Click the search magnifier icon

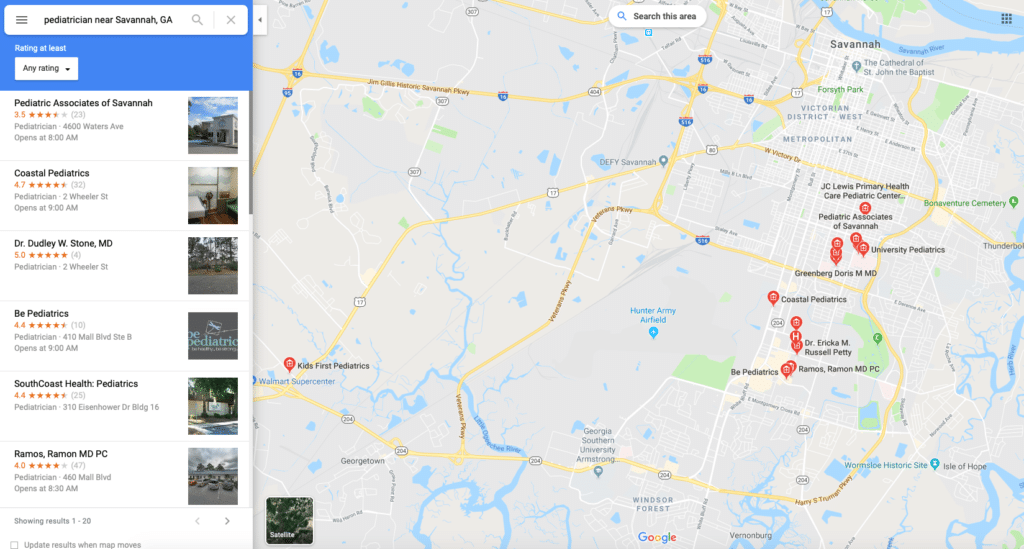[197, 20]
